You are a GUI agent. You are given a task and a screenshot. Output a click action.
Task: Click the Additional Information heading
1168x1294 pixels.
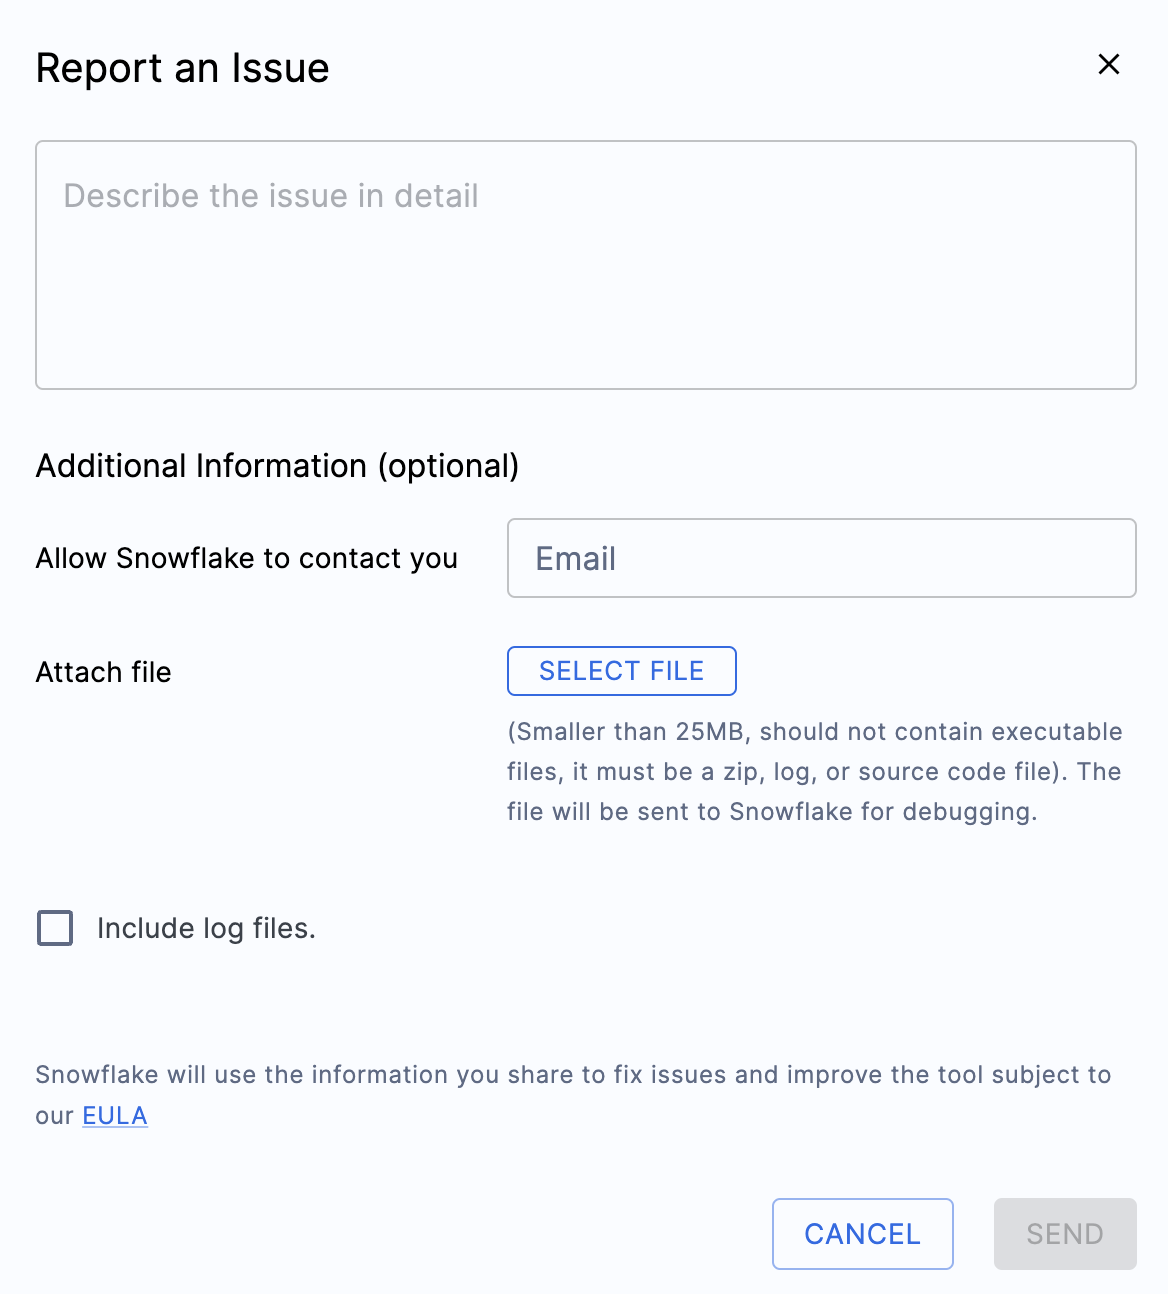point(277,466)
